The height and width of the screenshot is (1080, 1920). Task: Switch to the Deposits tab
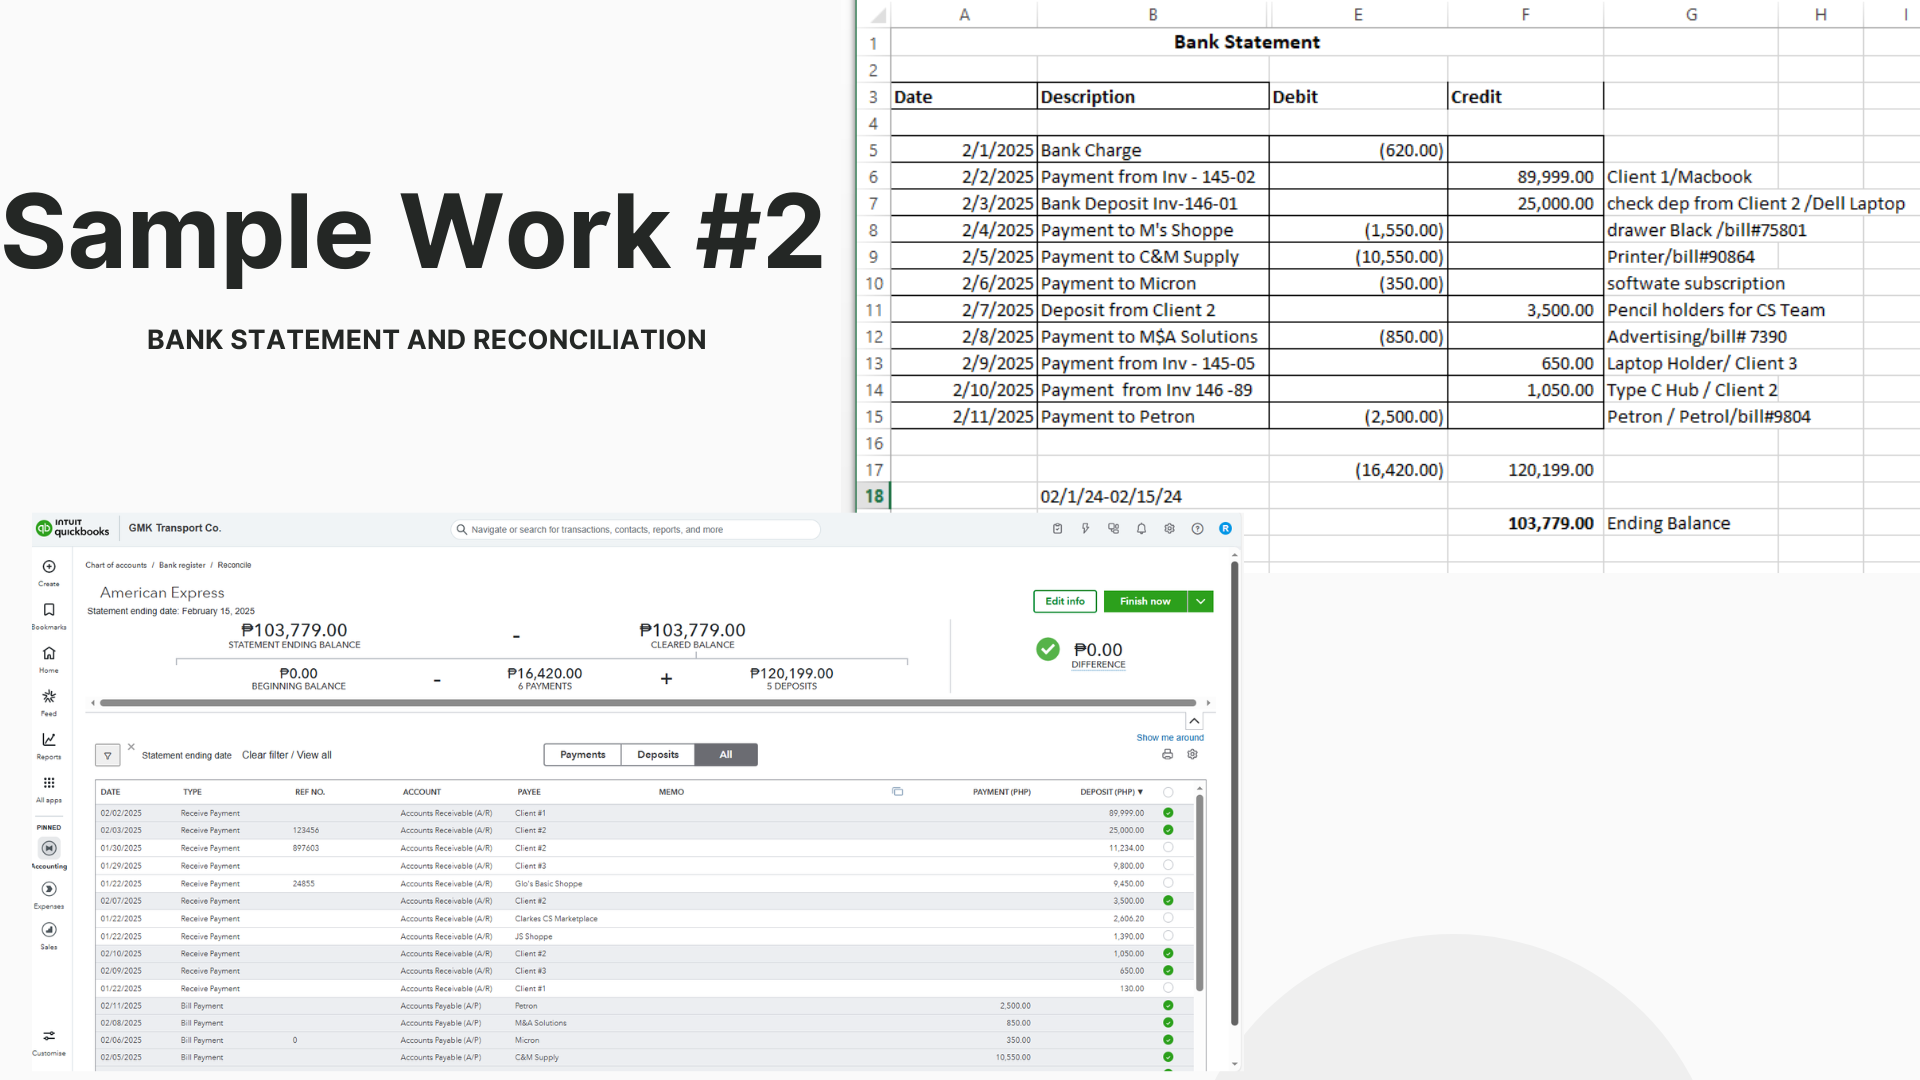pyautogui.click(x=658, y=755)
